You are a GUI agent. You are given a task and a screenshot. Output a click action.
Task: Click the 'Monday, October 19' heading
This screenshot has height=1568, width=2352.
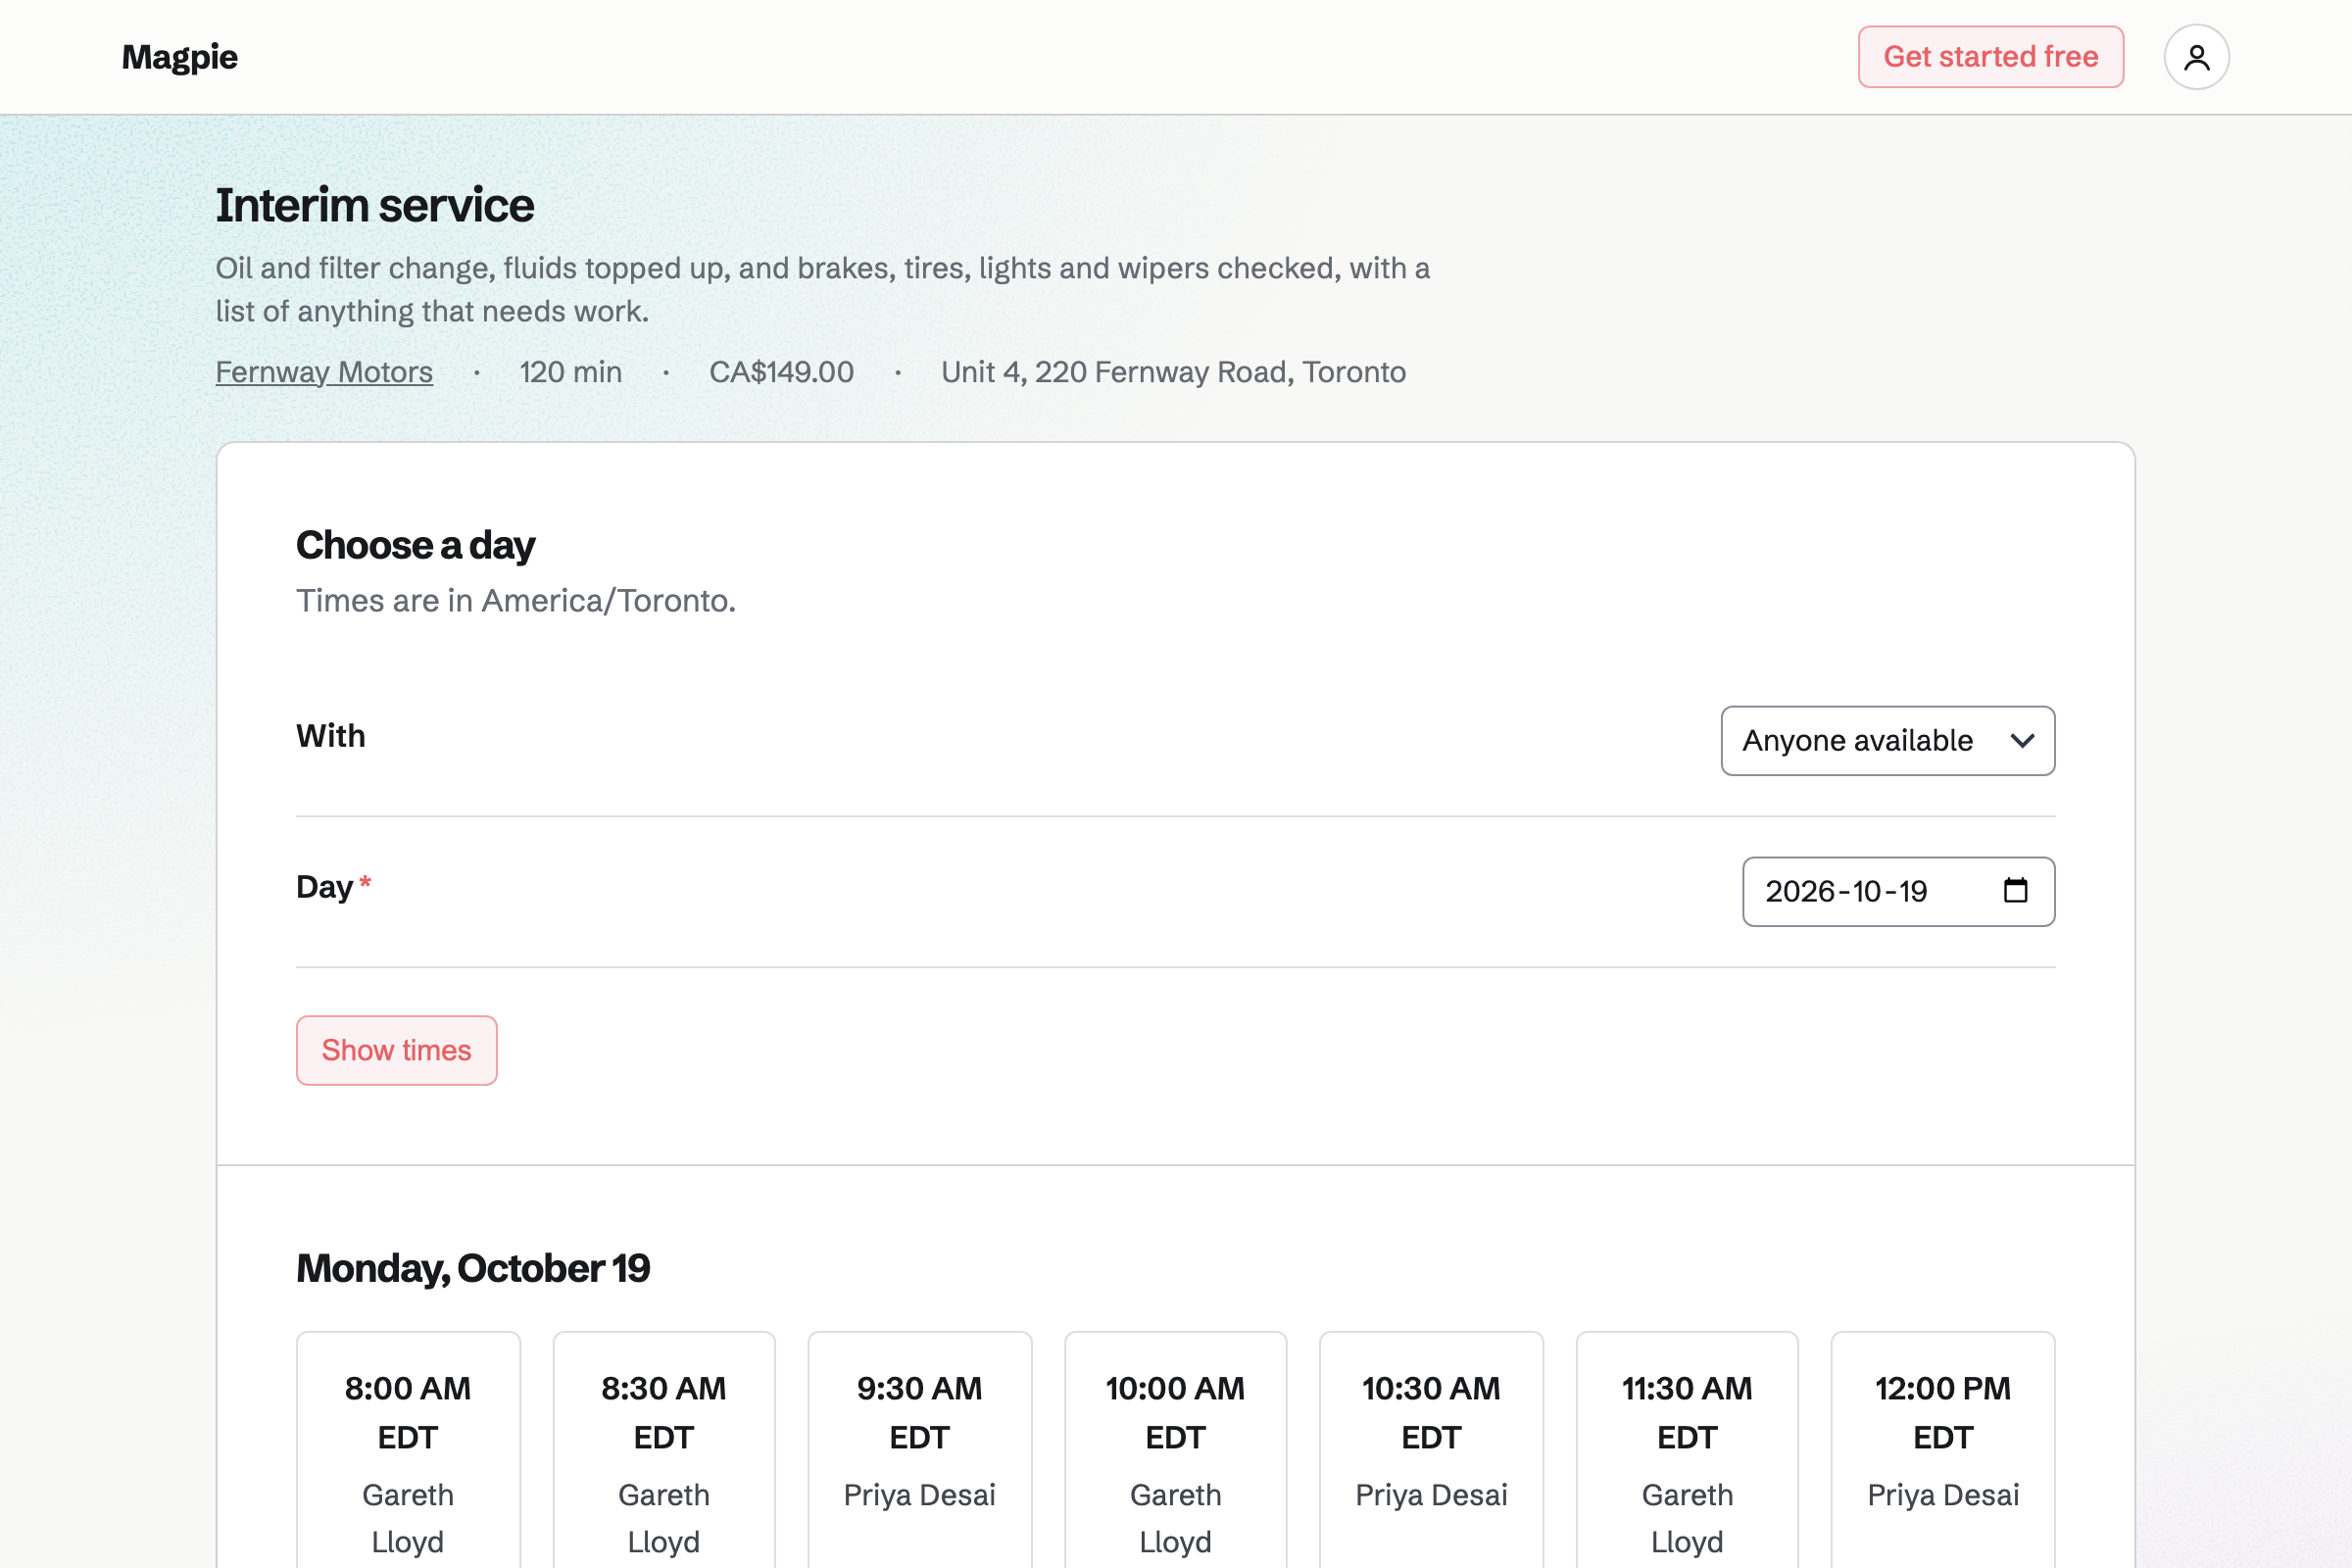pyautogui.click(x=473, y=1268)
